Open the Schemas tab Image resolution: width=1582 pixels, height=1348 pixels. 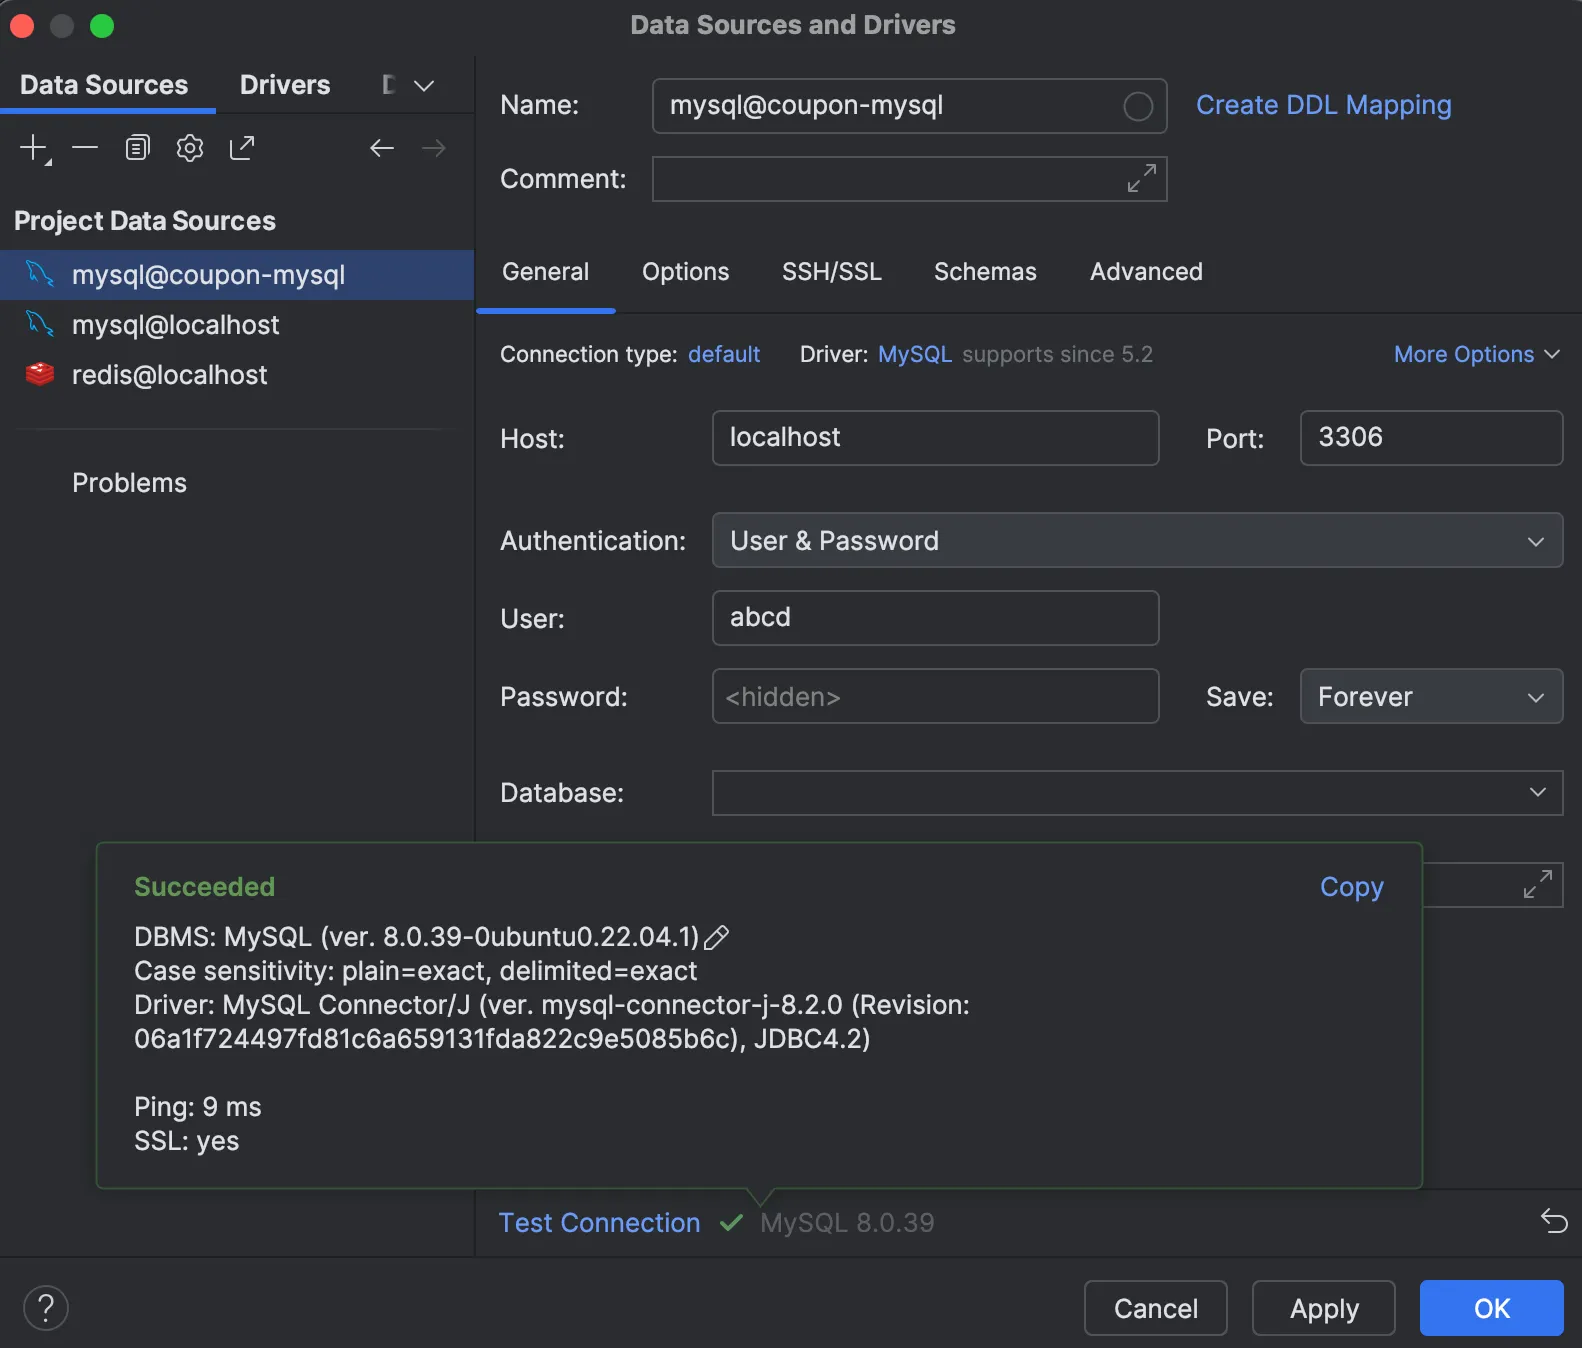[x=984, y=272]
